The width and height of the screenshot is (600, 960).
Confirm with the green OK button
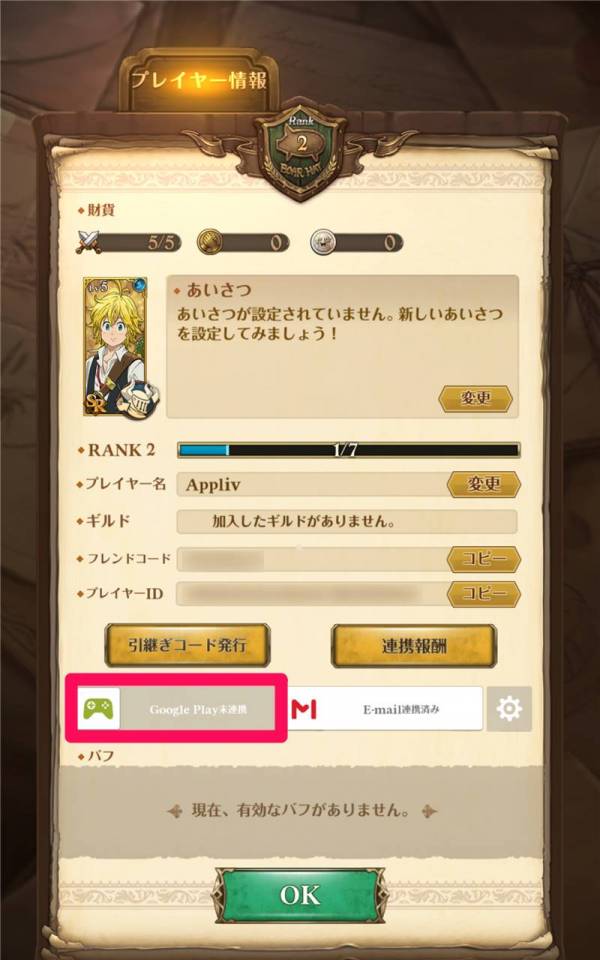pyautogui.click(x=300, y=895)
